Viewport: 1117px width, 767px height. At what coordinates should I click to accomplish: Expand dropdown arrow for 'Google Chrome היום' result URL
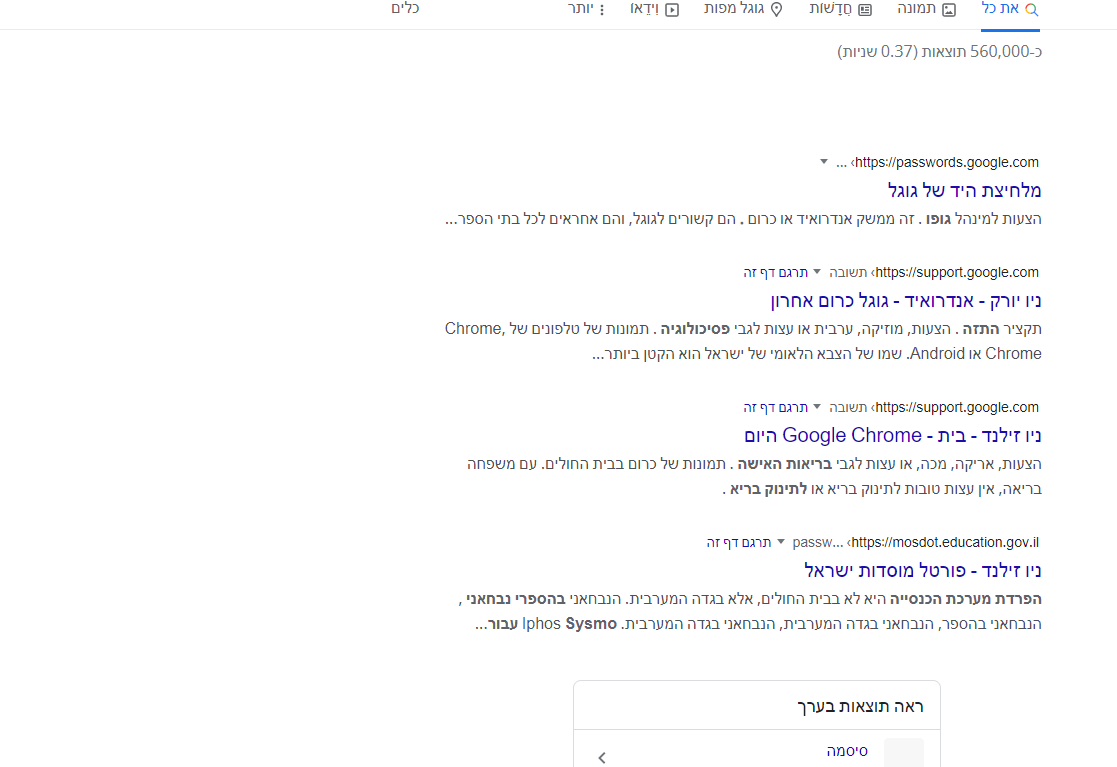(x=817, y=407)
